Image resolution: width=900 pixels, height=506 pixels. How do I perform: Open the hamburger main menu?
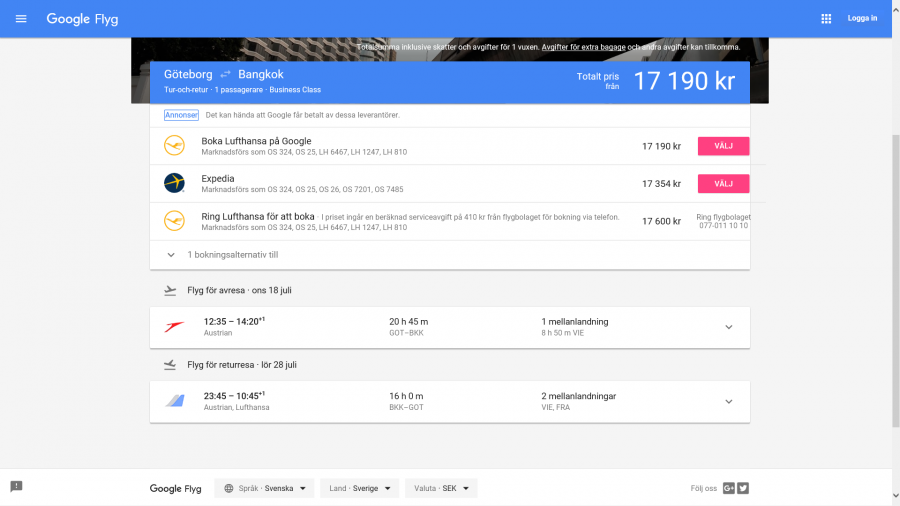point(21,19)
